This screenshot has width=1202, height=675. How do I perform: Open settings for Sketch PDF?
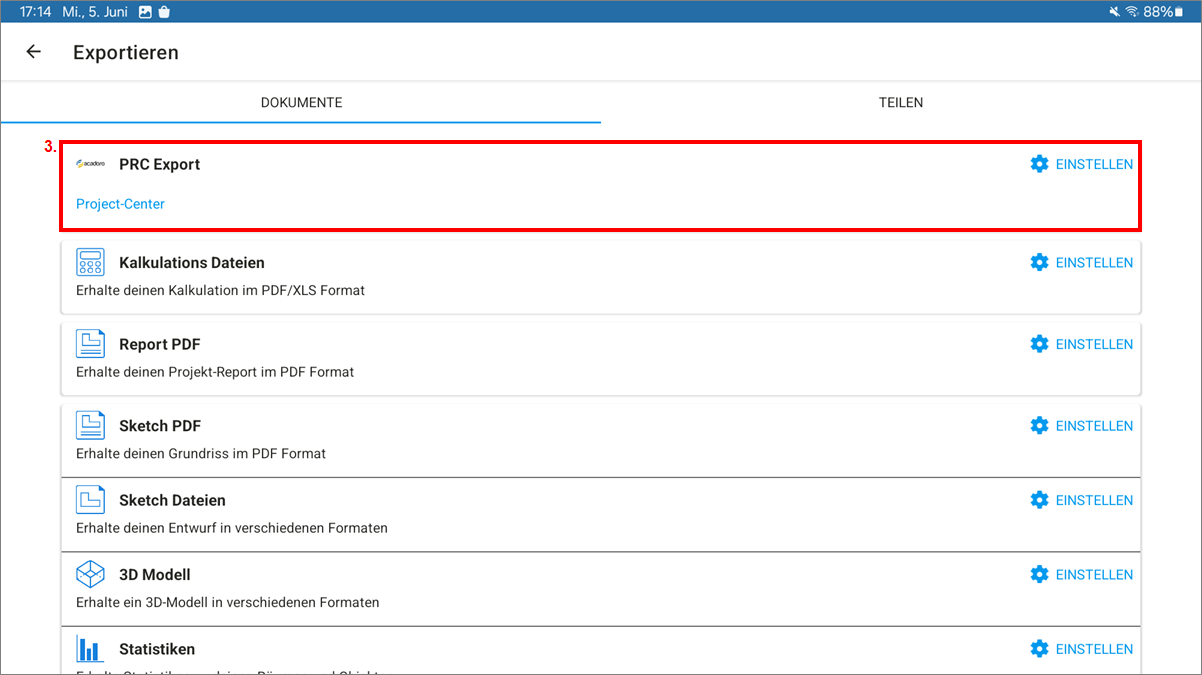click(1081, 426)
